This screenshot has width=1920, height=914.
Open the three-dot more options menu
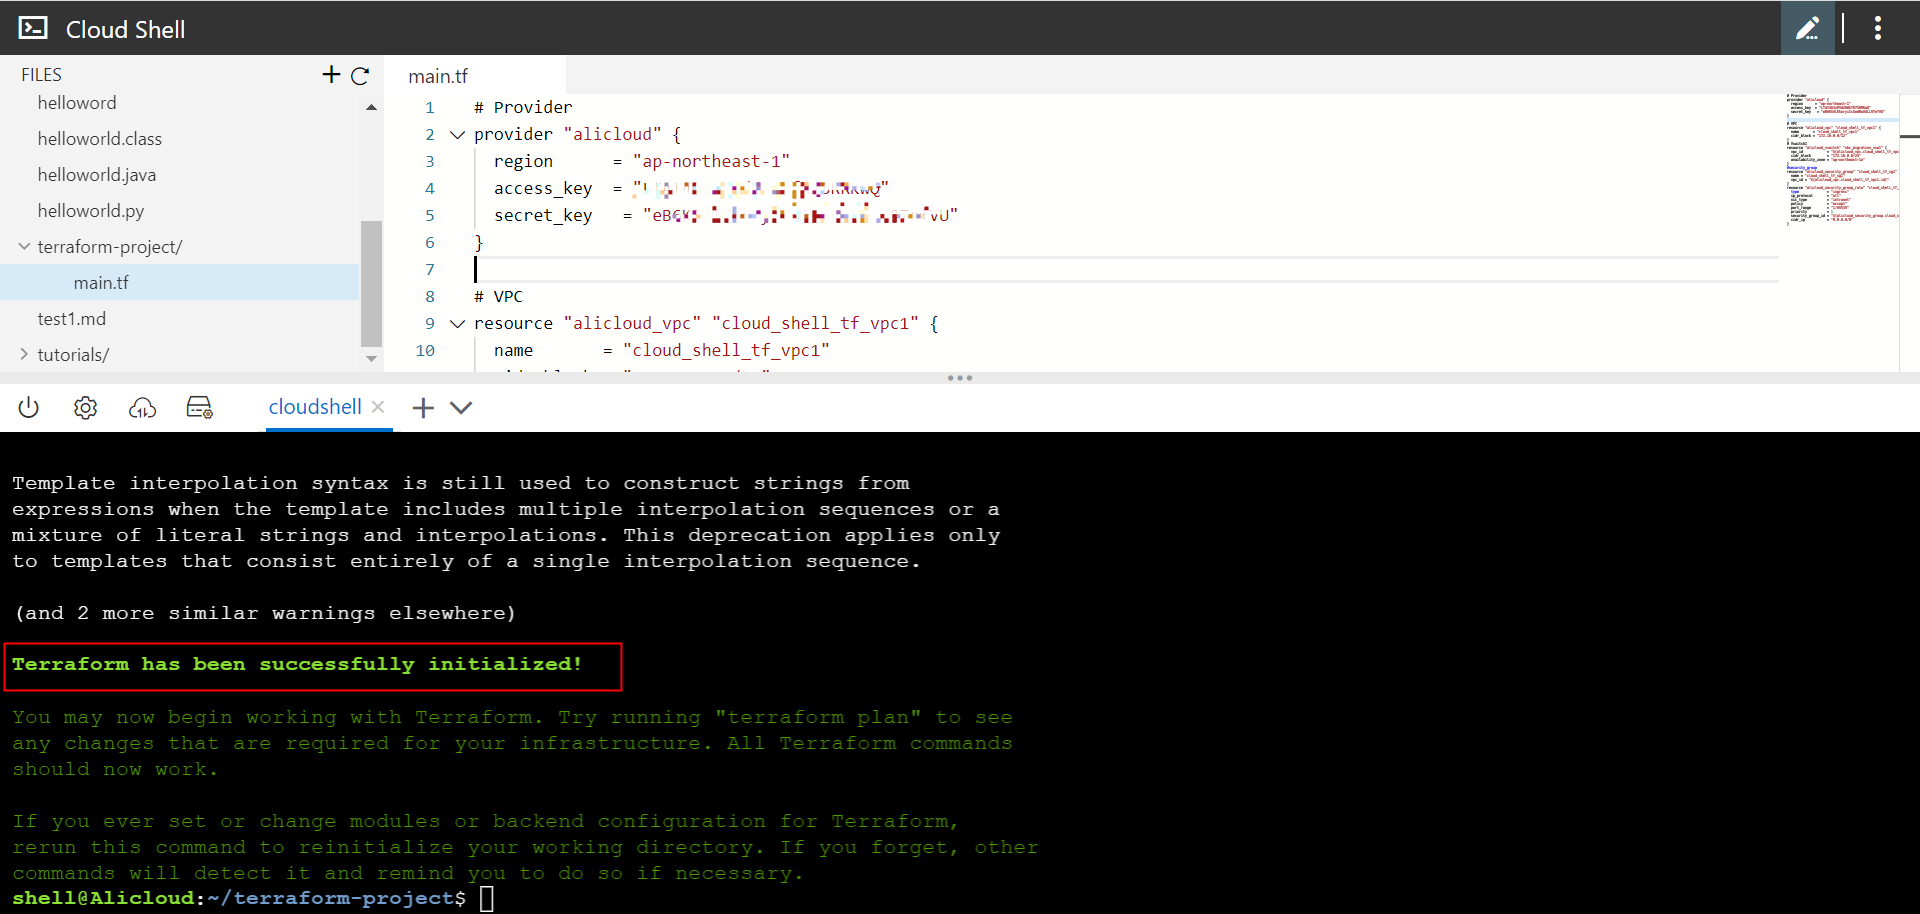pos(1877,28)
